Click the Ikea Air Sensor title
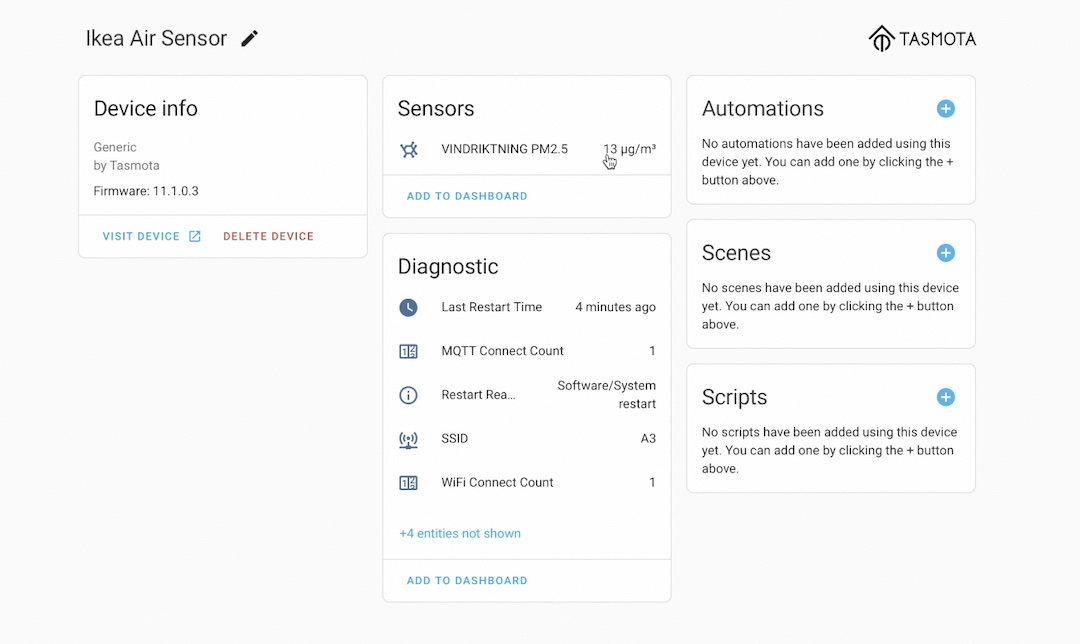The width and height of the screenshot is (1080, 644). coord(156,39)
